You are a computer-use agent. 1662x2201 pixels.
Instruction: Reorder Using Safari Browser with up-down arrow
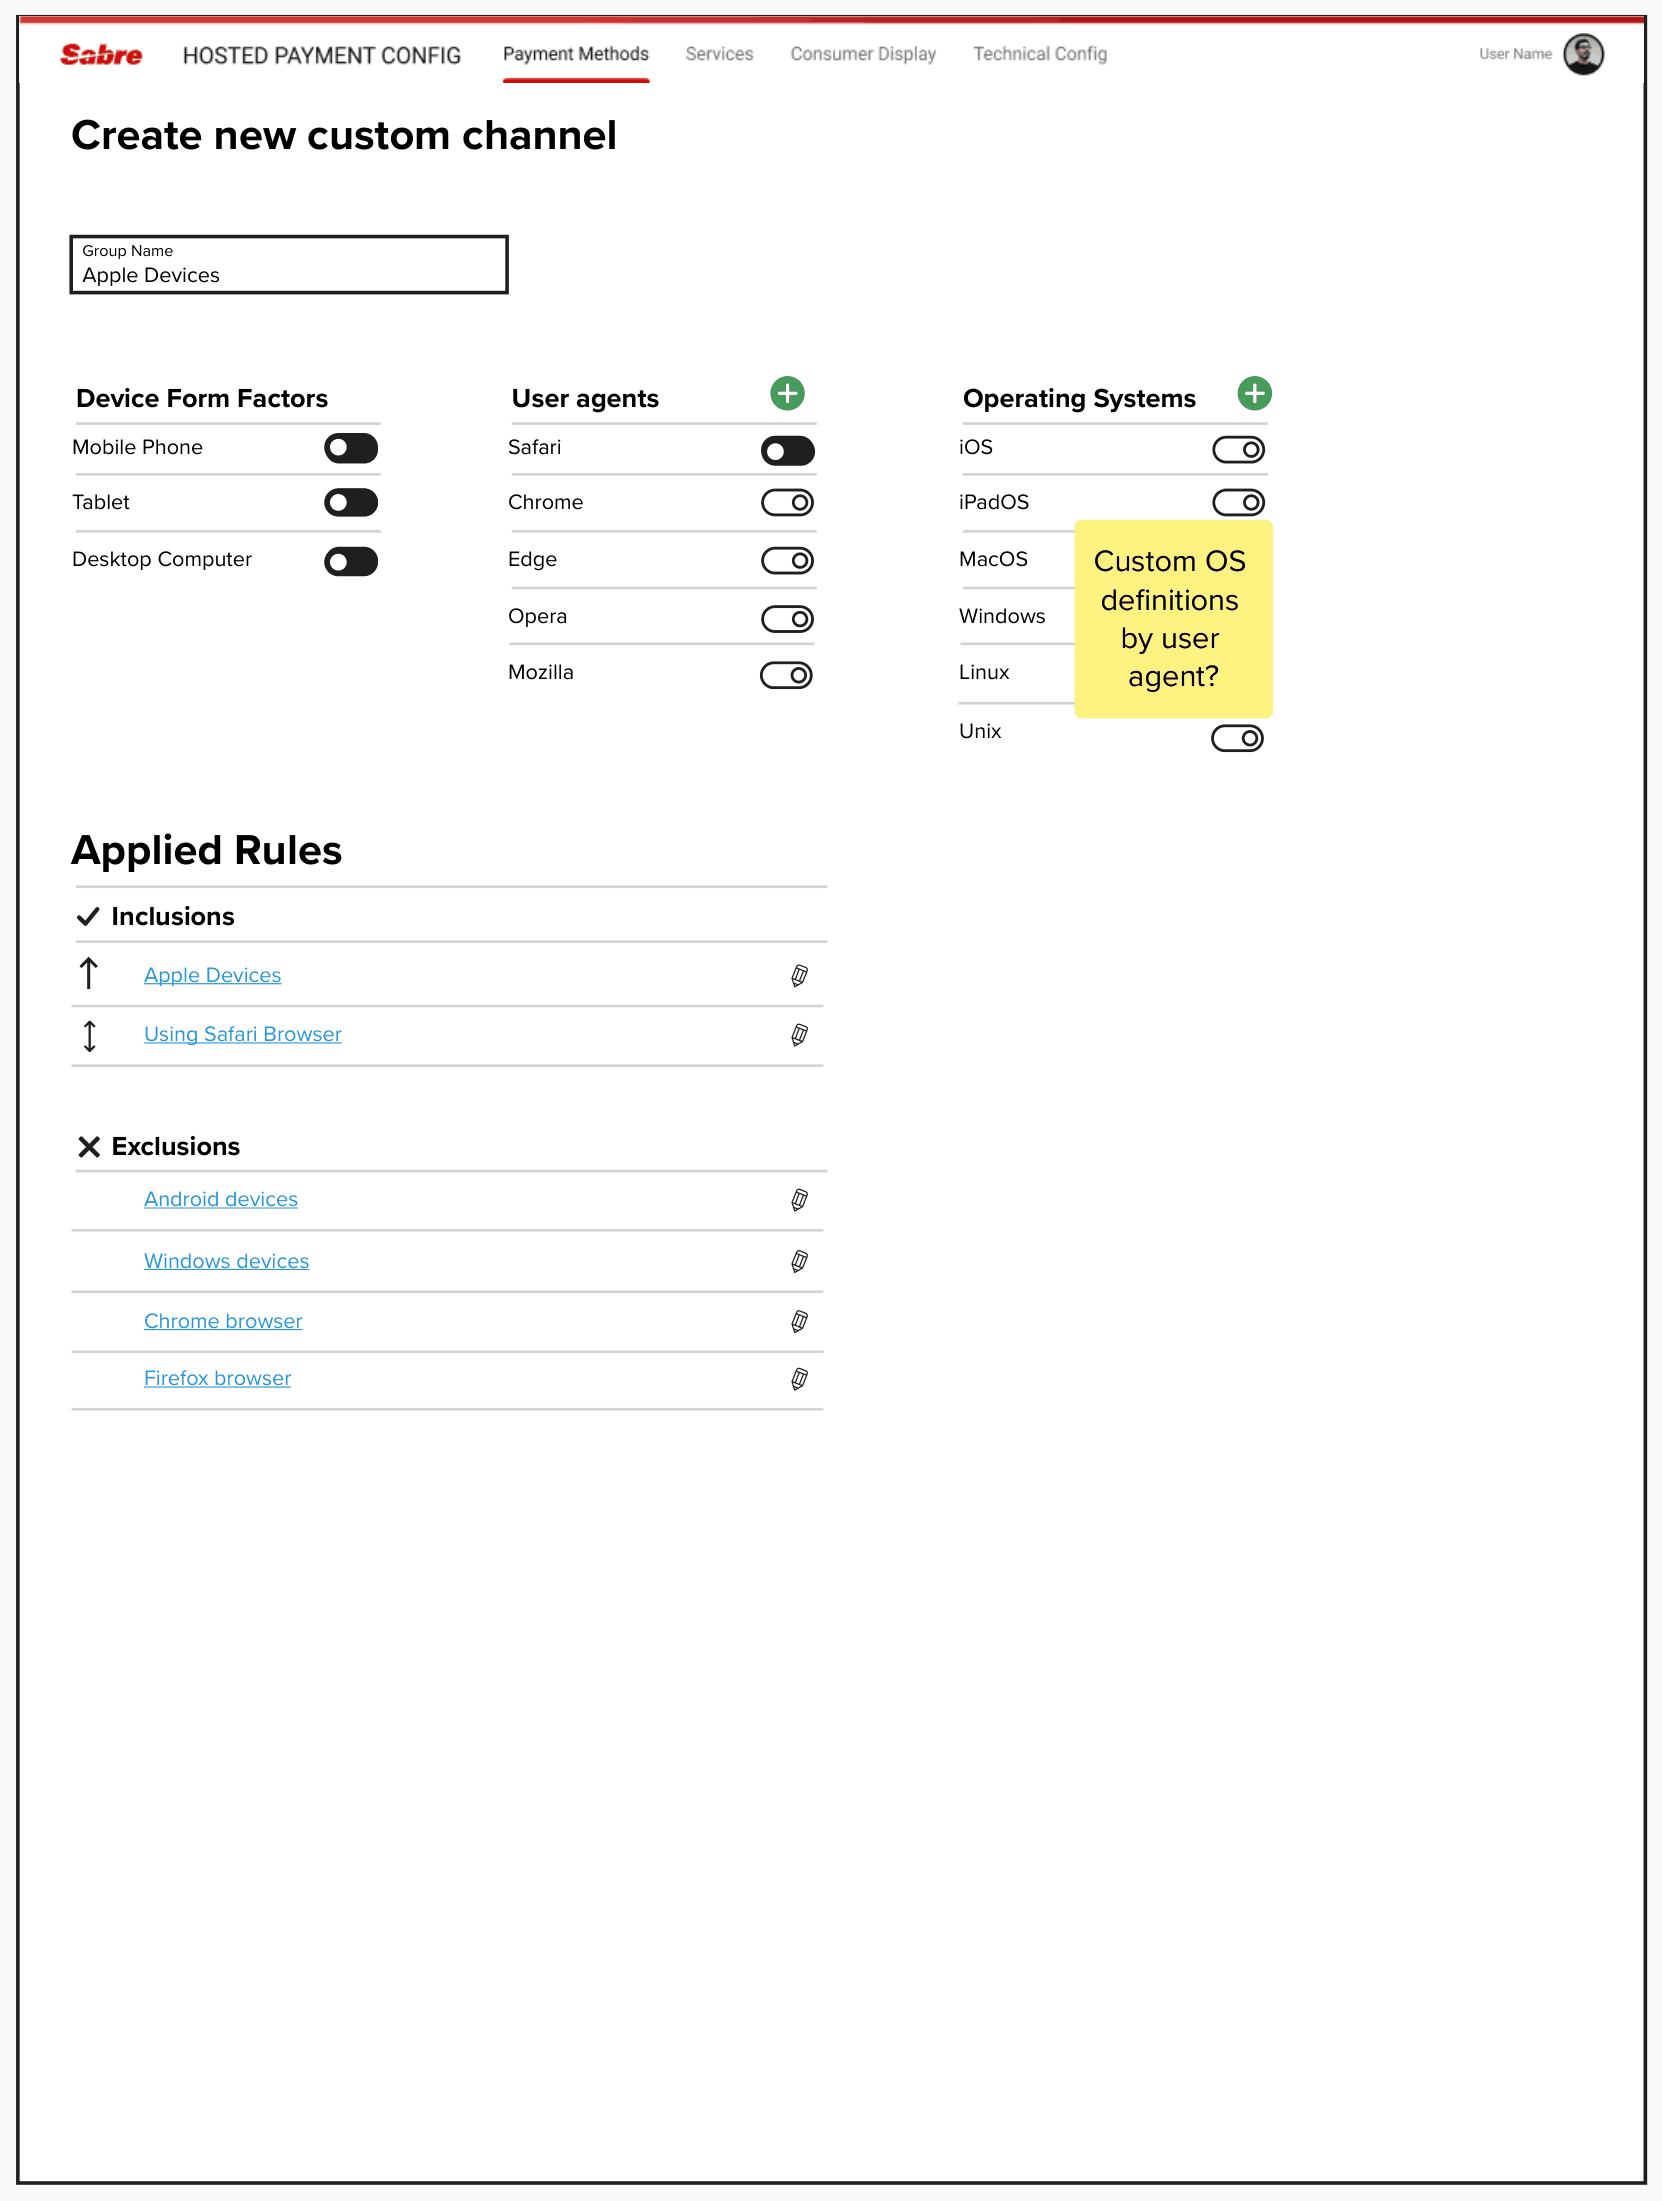coord(89,1036)
